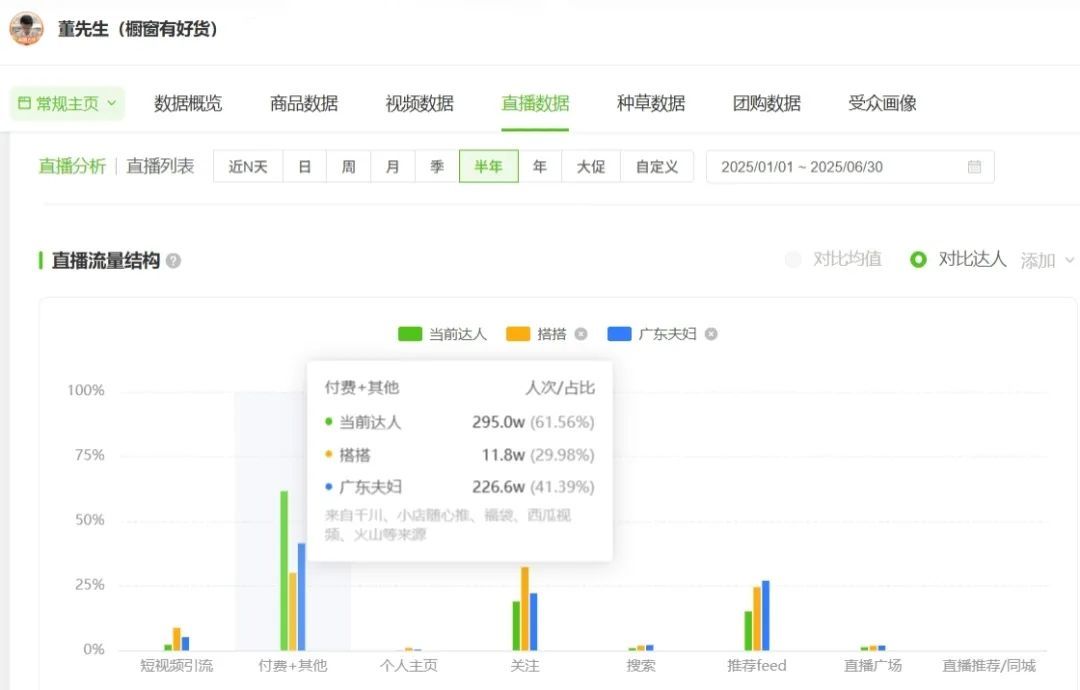Click the user avatar of 董先生
The height and width of the screenshot is (690, 1080).
(x=26, y=29)
